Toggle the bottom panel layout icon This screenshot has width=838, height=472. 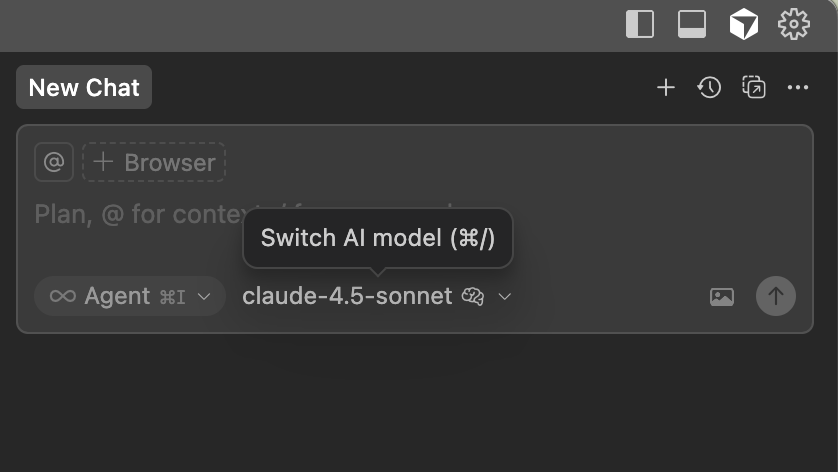(692, 24)
